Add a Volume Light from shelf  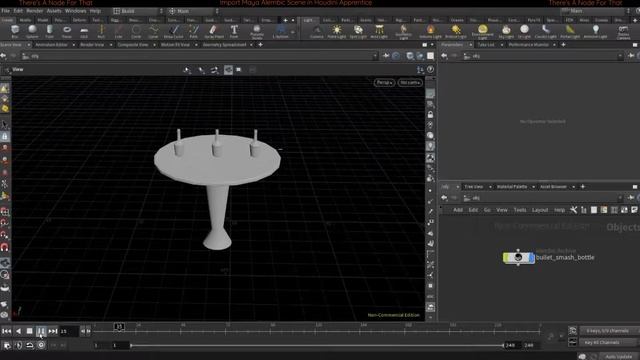tap(430, 31)
